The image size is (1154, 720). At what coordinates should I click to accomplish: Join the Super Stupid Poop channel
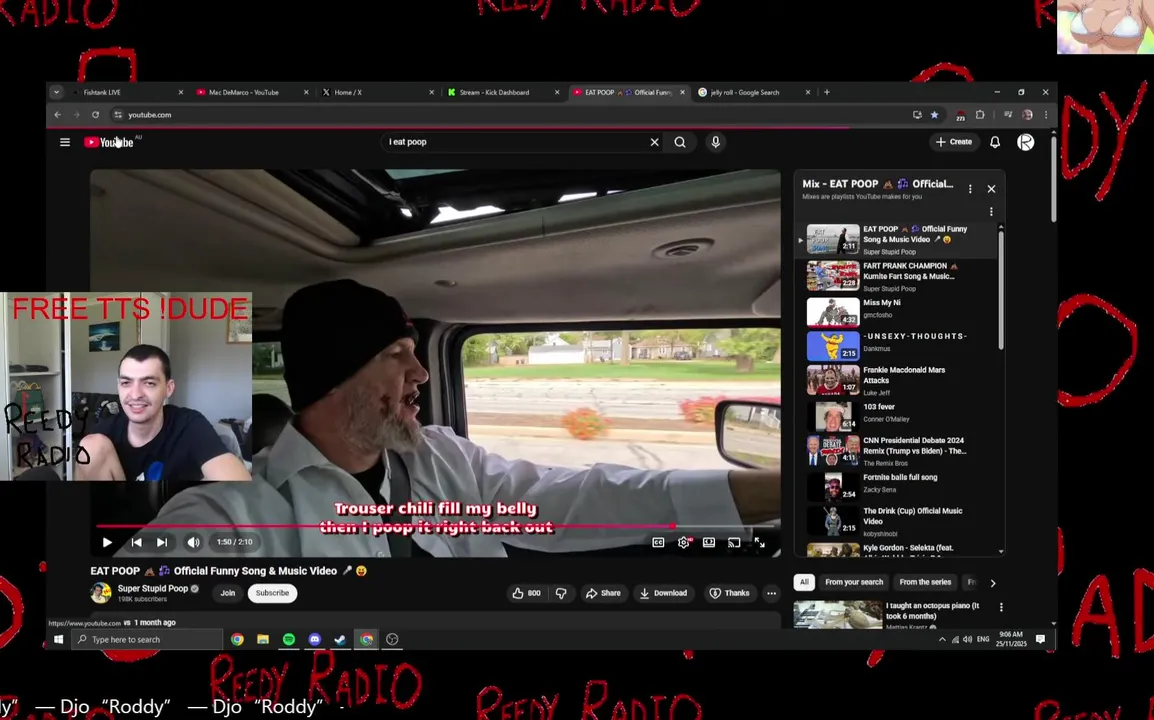[x=228, y=593]
